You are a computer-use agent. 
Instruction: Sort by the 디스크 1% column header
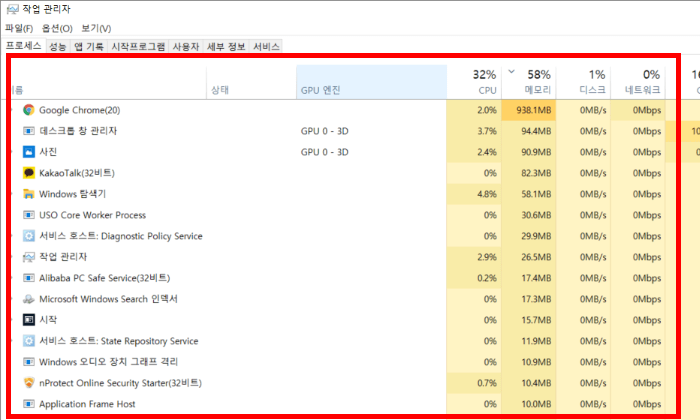click(x=583, y=82)
